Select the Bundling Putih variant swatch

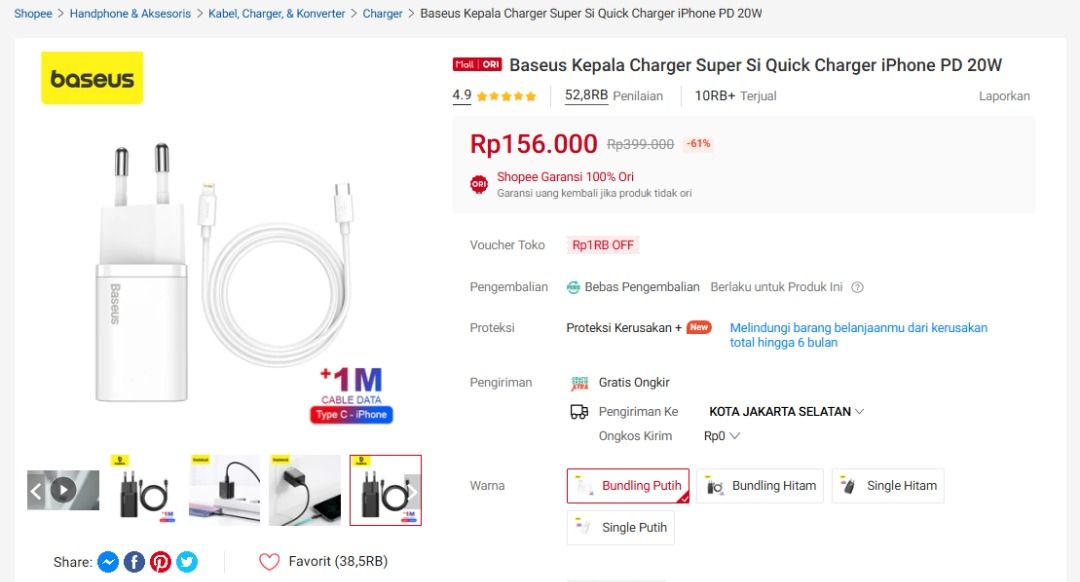[x=627, y=486]
